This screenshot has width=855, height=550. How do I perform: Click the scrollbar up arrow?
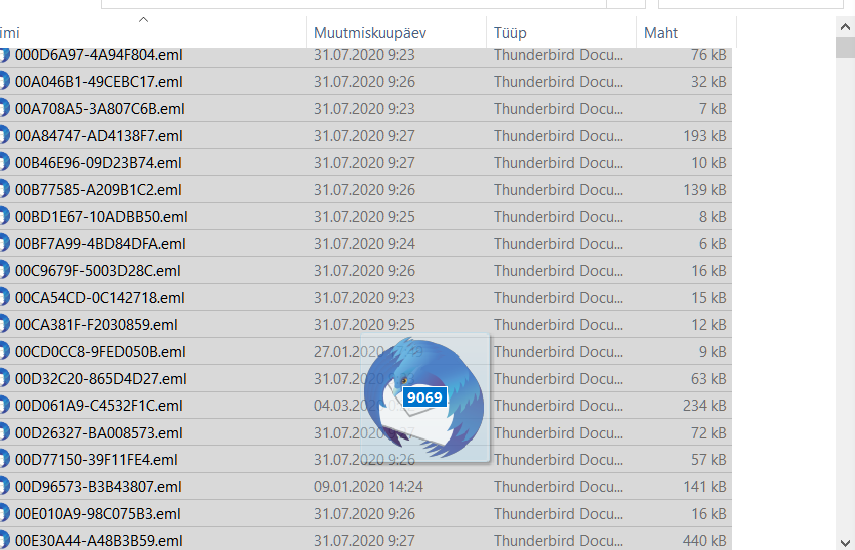pos(845,27)
